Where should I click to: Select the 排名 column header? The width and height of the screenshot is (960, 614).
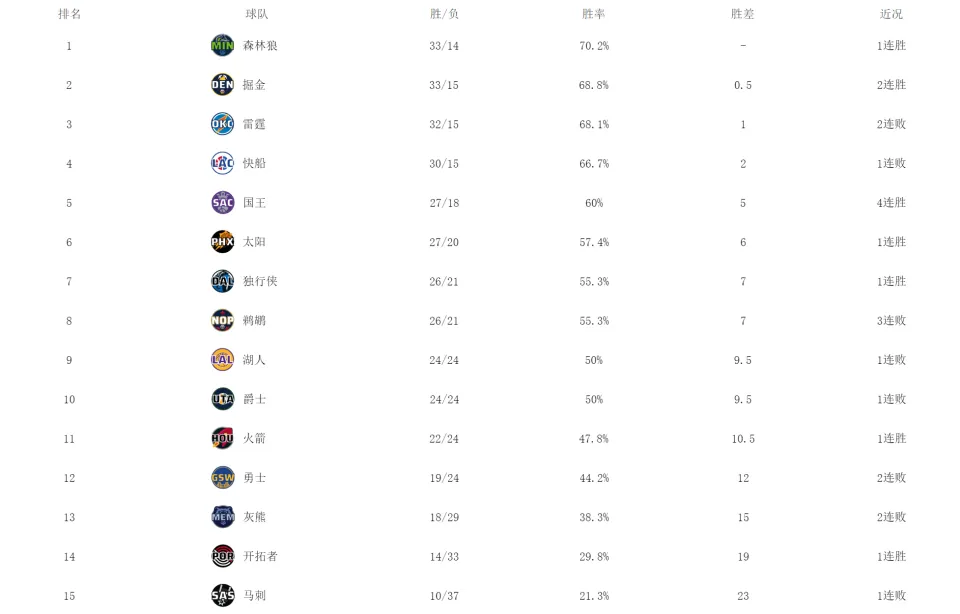click(x=69, y=14)
